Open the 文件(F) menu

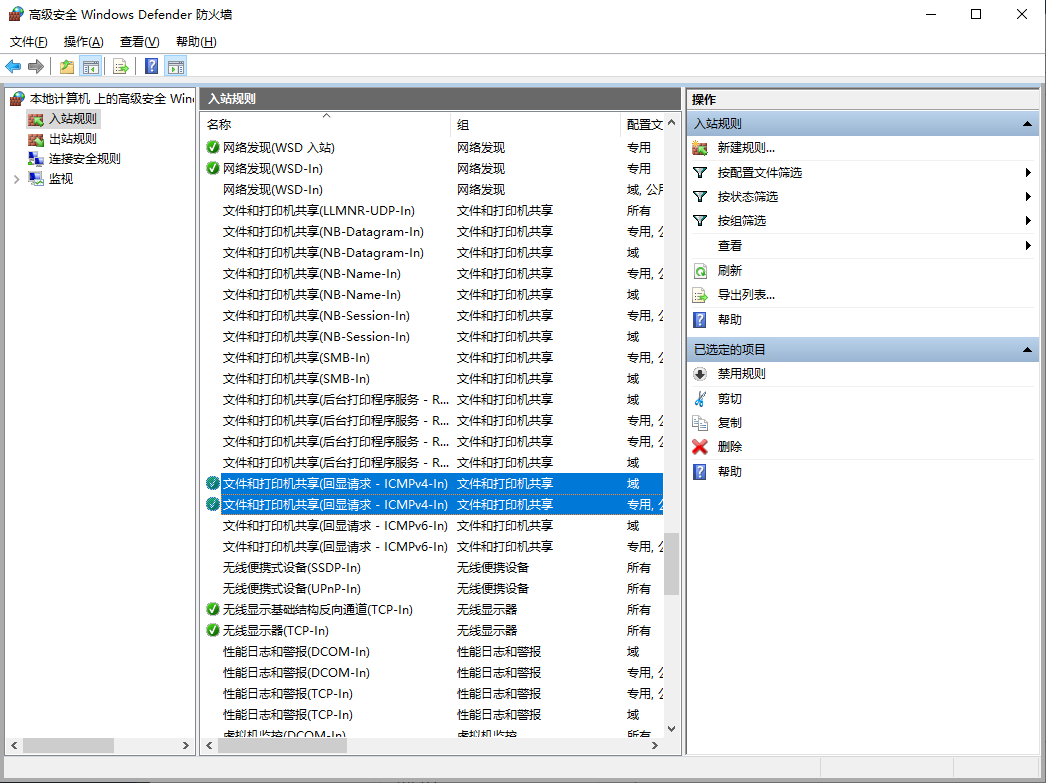point(29,42)
